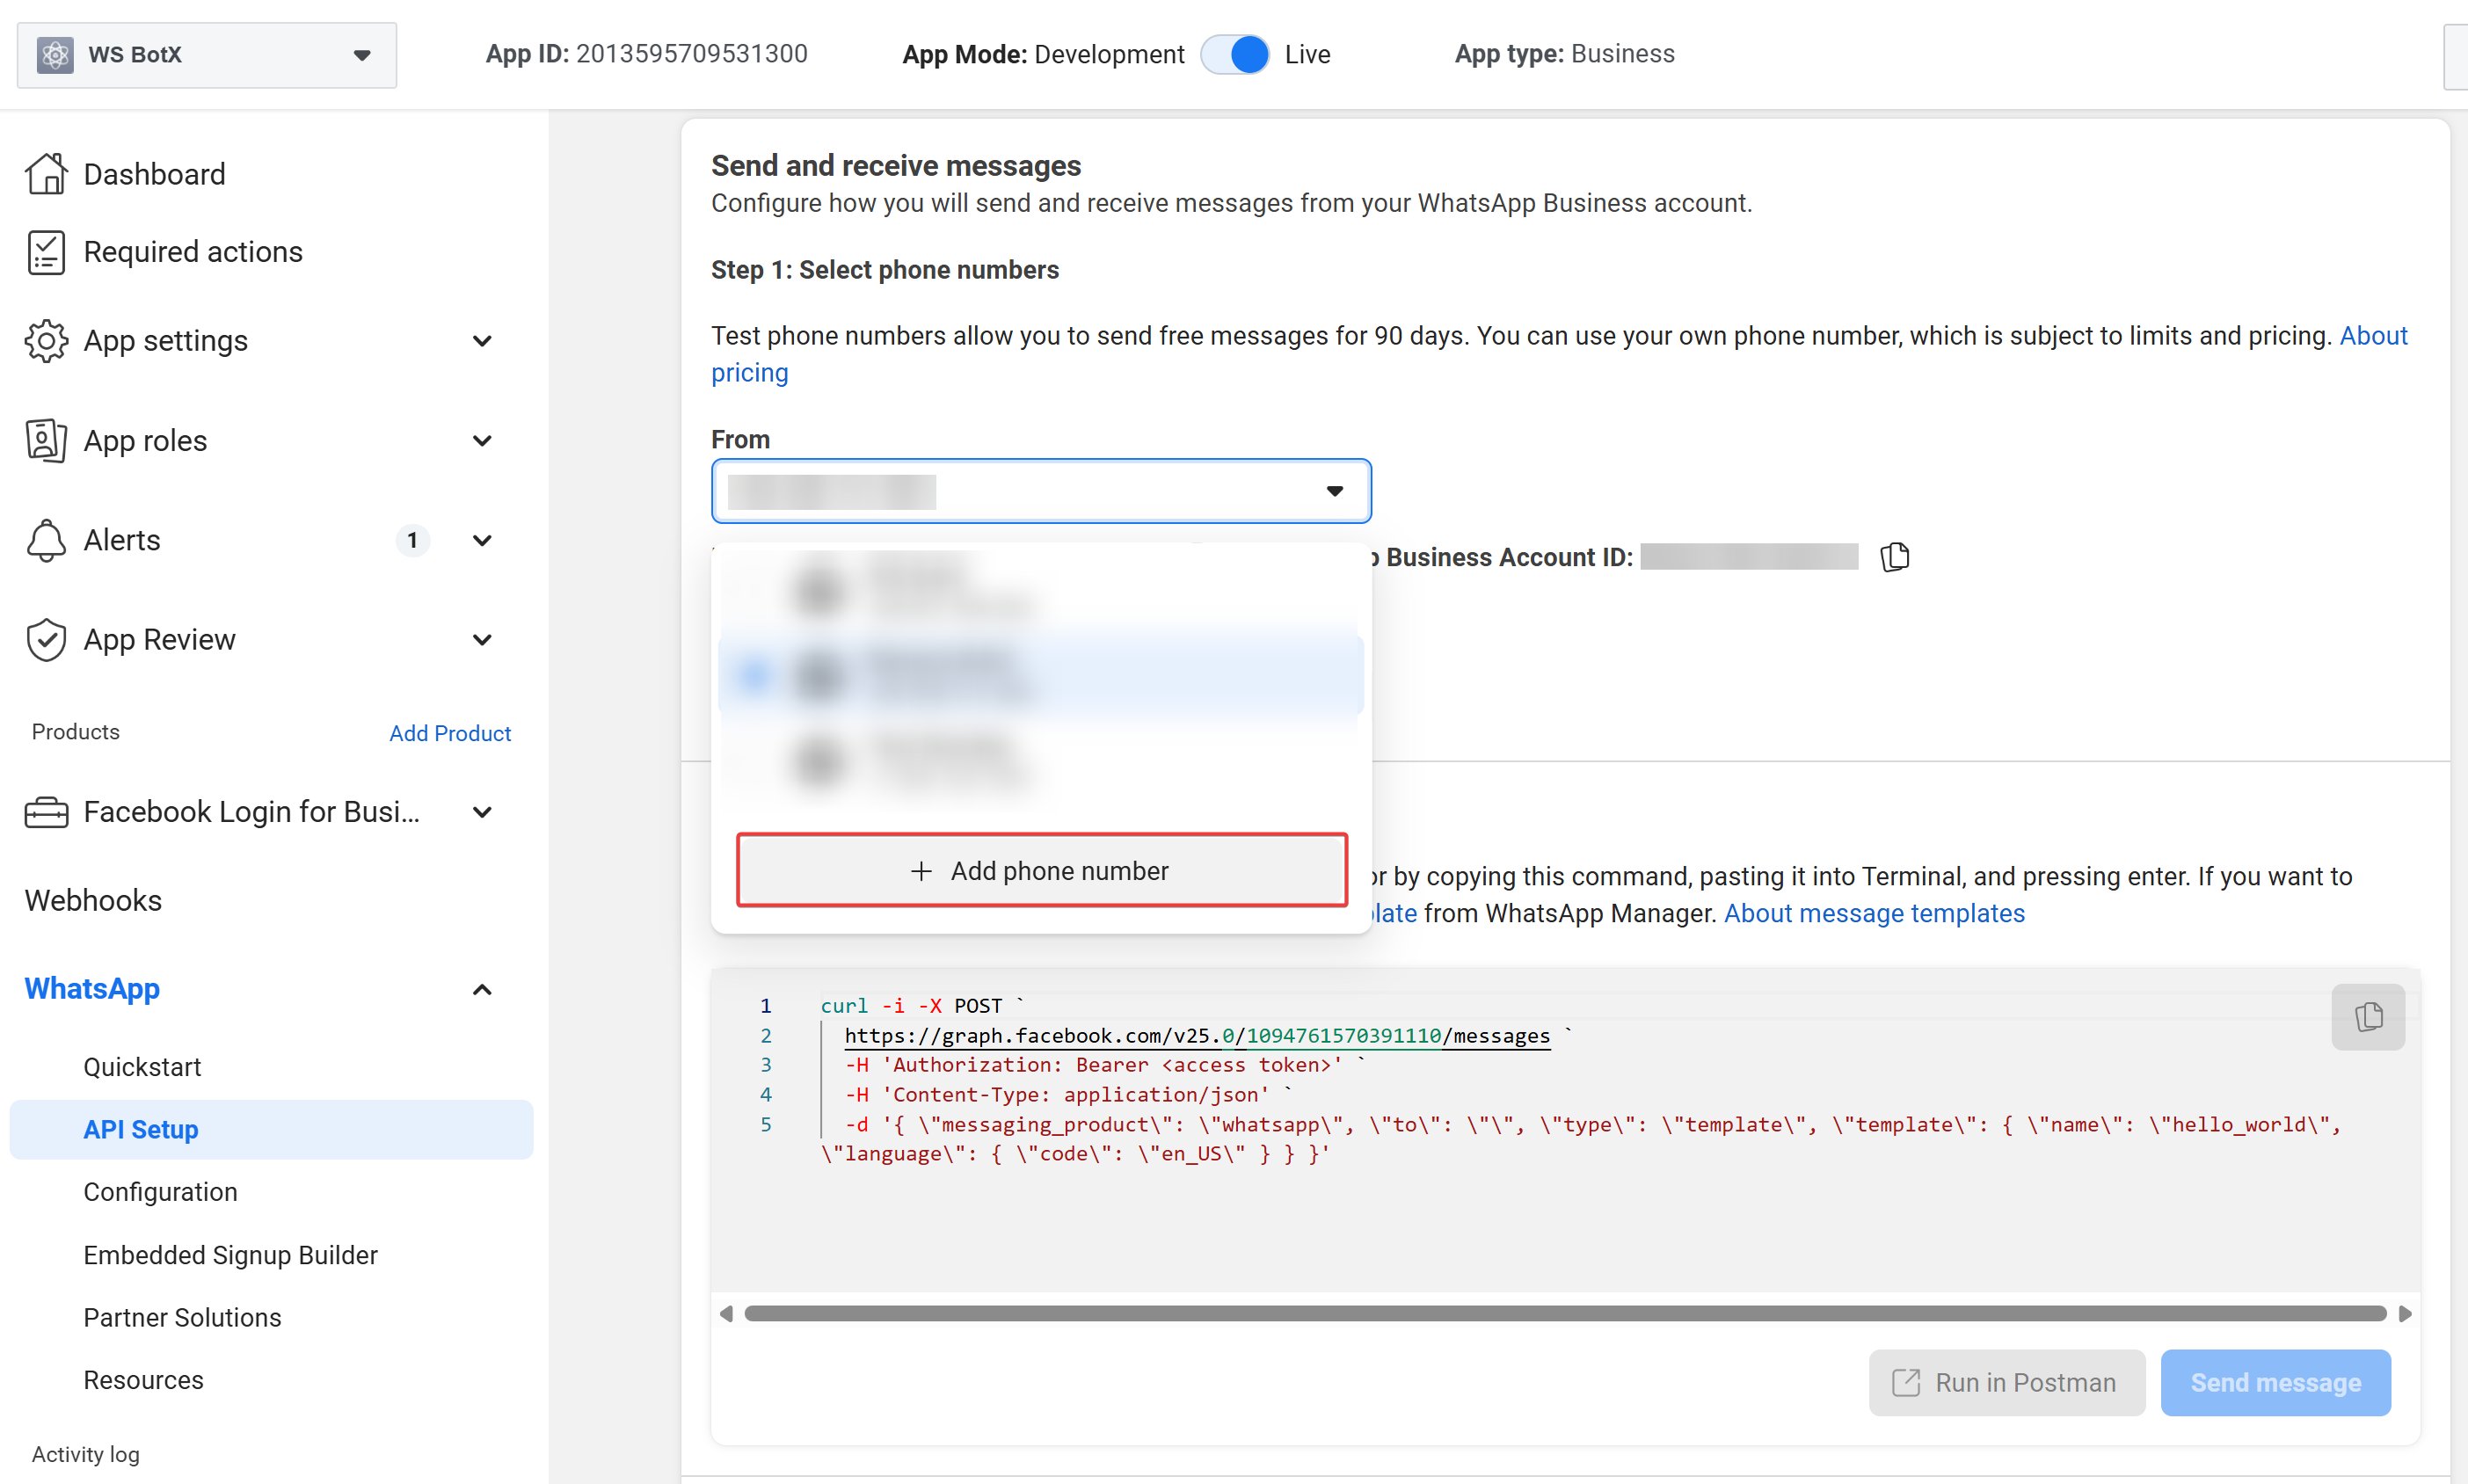The height and width of the screenshot is (1484, 2468).
Task: Click the scrollbar left arrow under code
Action: click(x=726, y=1313)
